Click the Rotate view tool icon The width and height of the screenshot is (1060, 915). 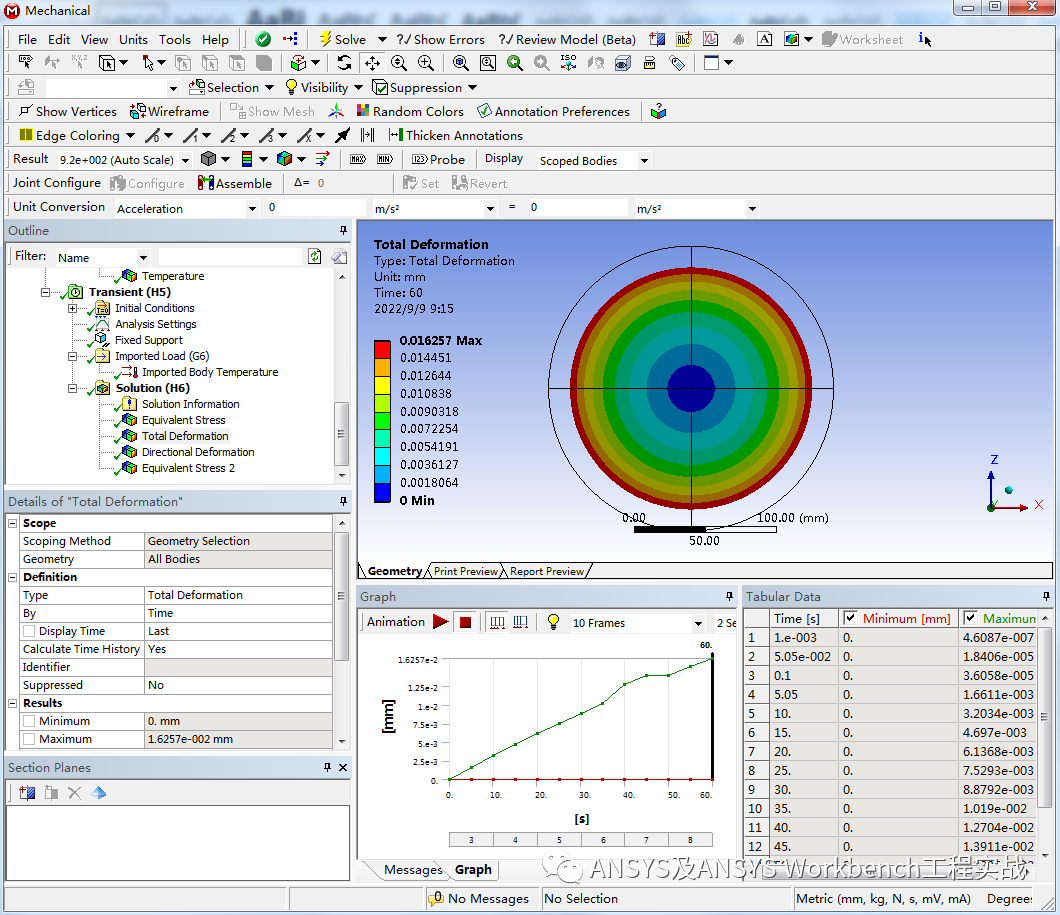coord(344,63)
